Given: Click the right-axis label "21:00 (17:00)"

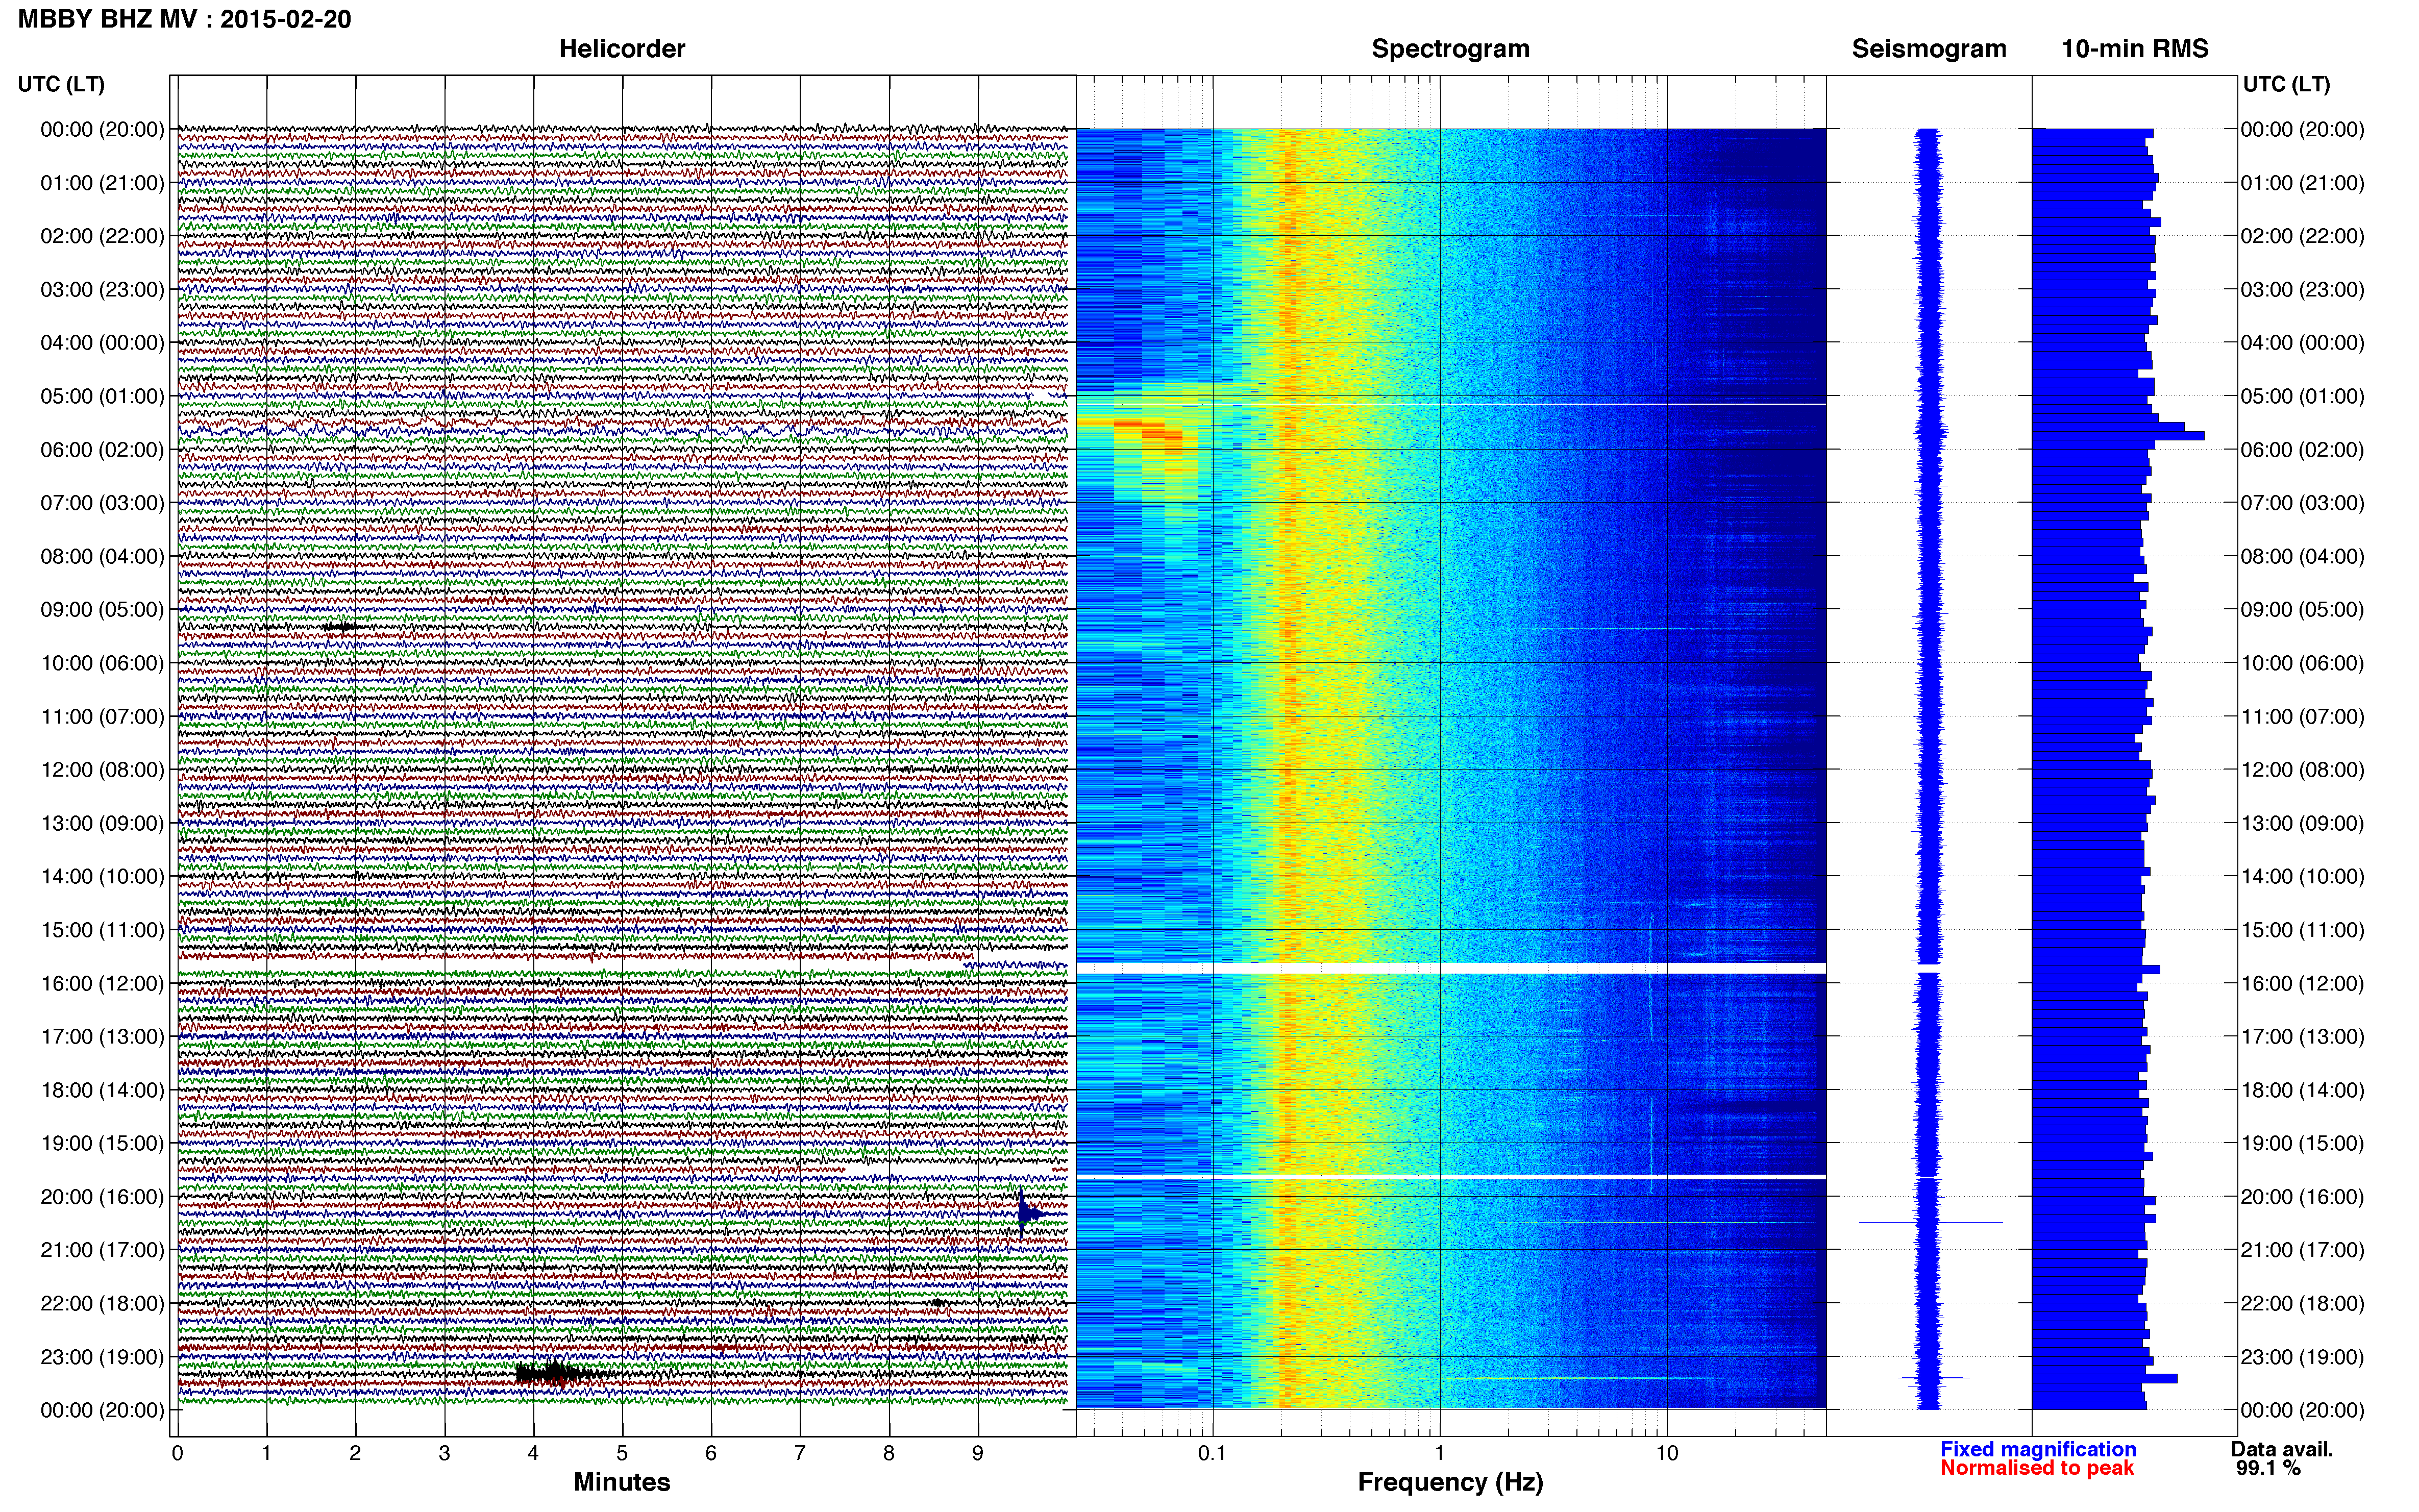Looking at the screenshot, I should pyautogui.click(x=2303, y=1250).
